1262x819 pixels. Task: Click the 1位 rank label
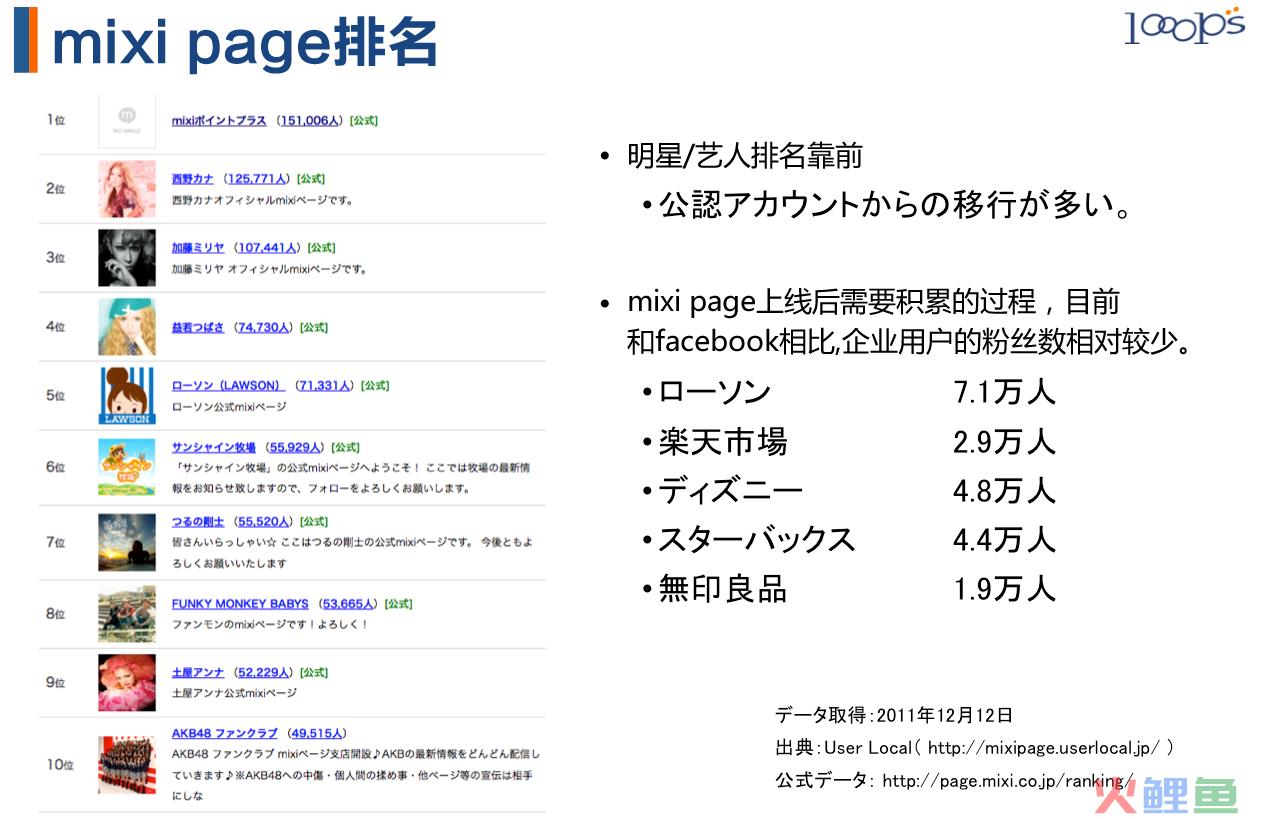56,120
